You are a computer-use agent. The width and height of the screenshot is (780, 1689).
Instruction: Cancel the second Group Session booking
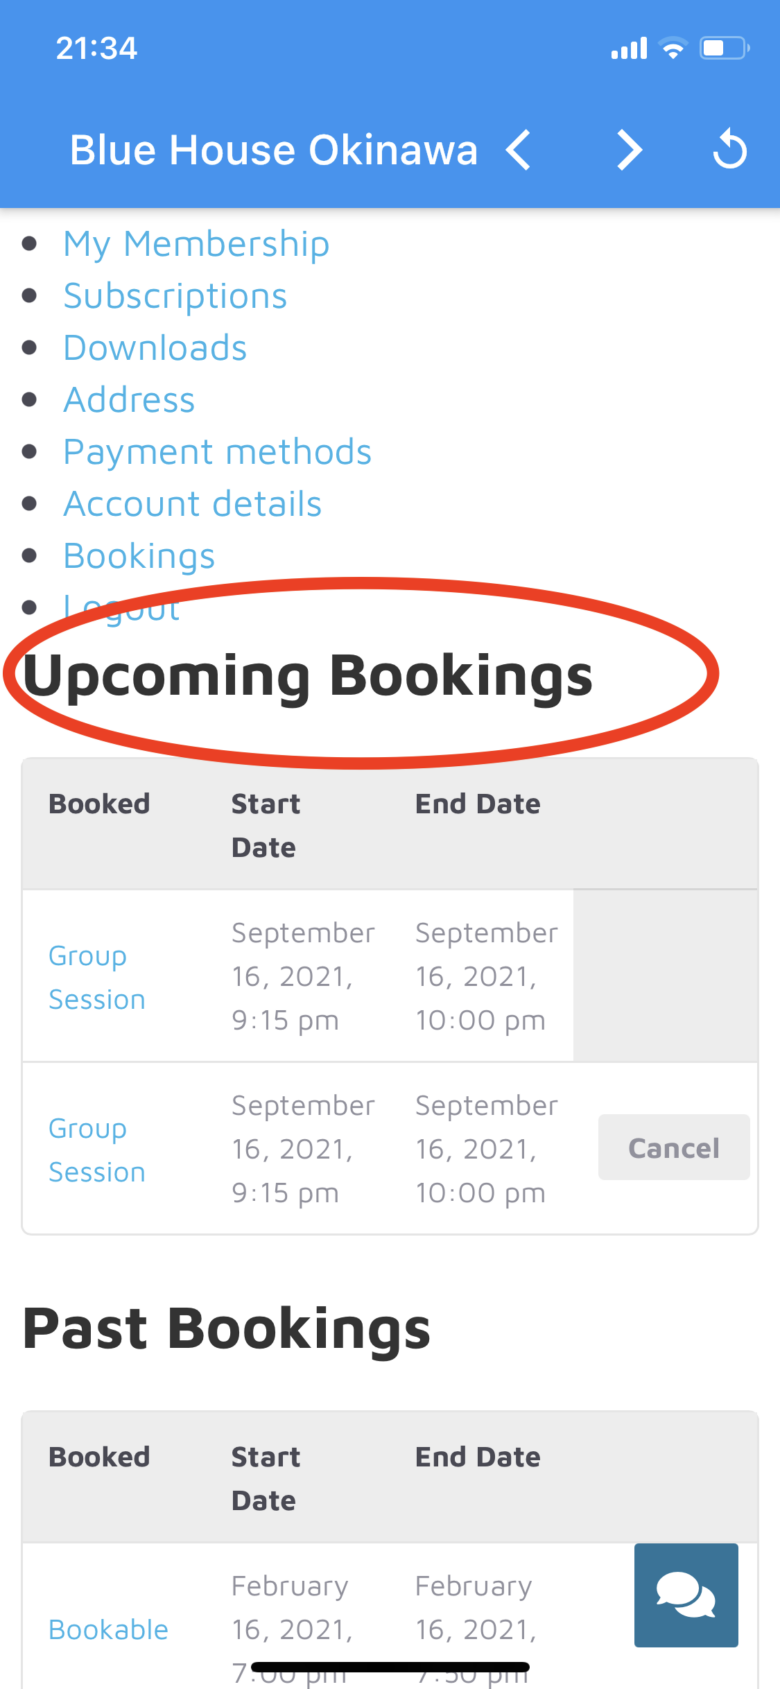pyautogui.click(x=674, y=1147)
